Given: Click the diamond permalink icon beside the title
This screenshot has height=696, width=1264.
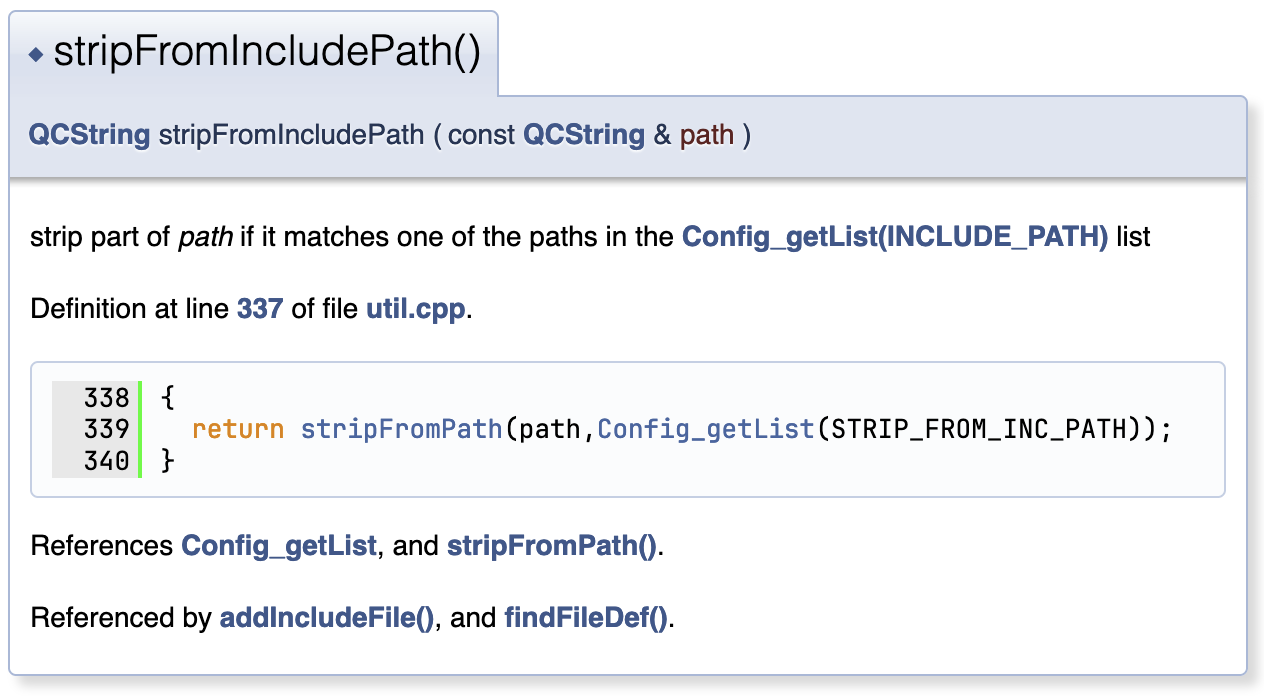Looking at the screenshot, I should click(37, 55).
